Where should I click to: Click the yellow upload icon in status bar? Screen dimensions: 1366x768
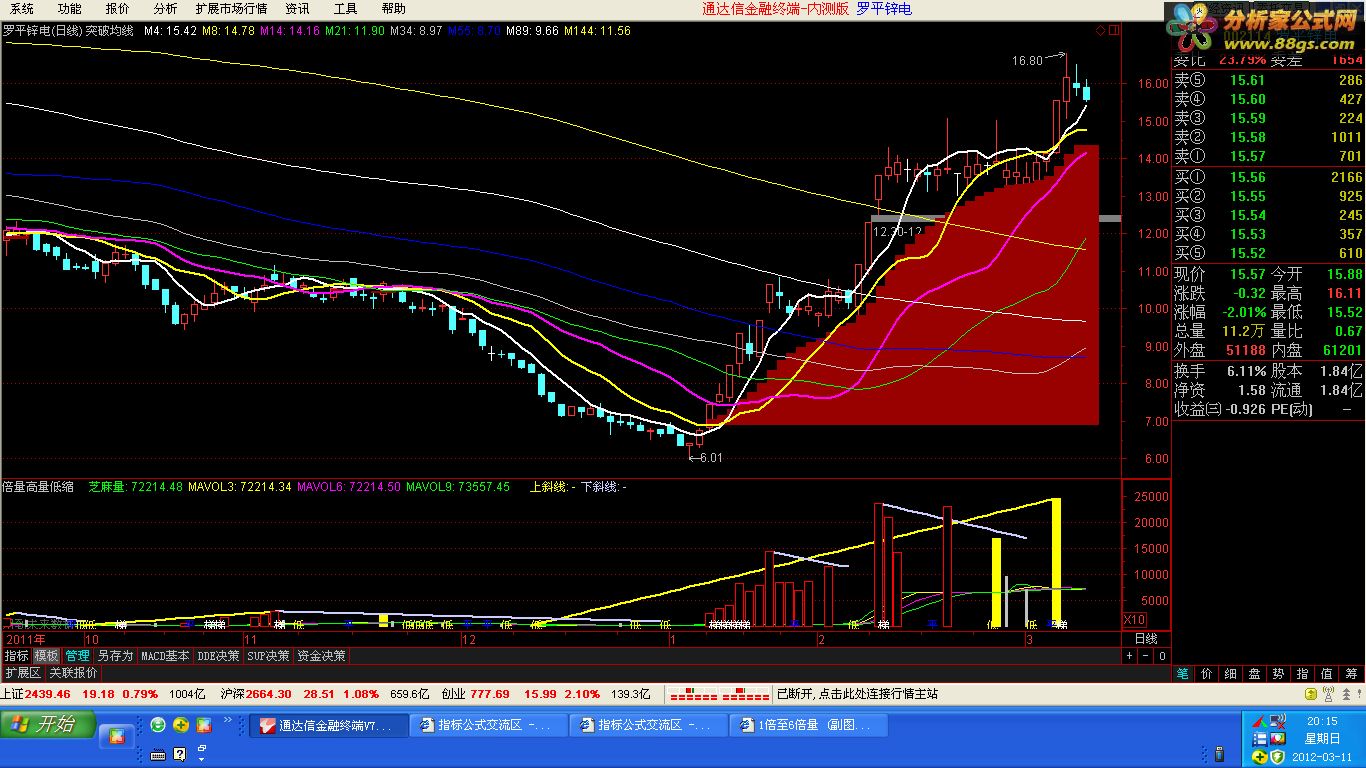click(x=1311, y=694)
